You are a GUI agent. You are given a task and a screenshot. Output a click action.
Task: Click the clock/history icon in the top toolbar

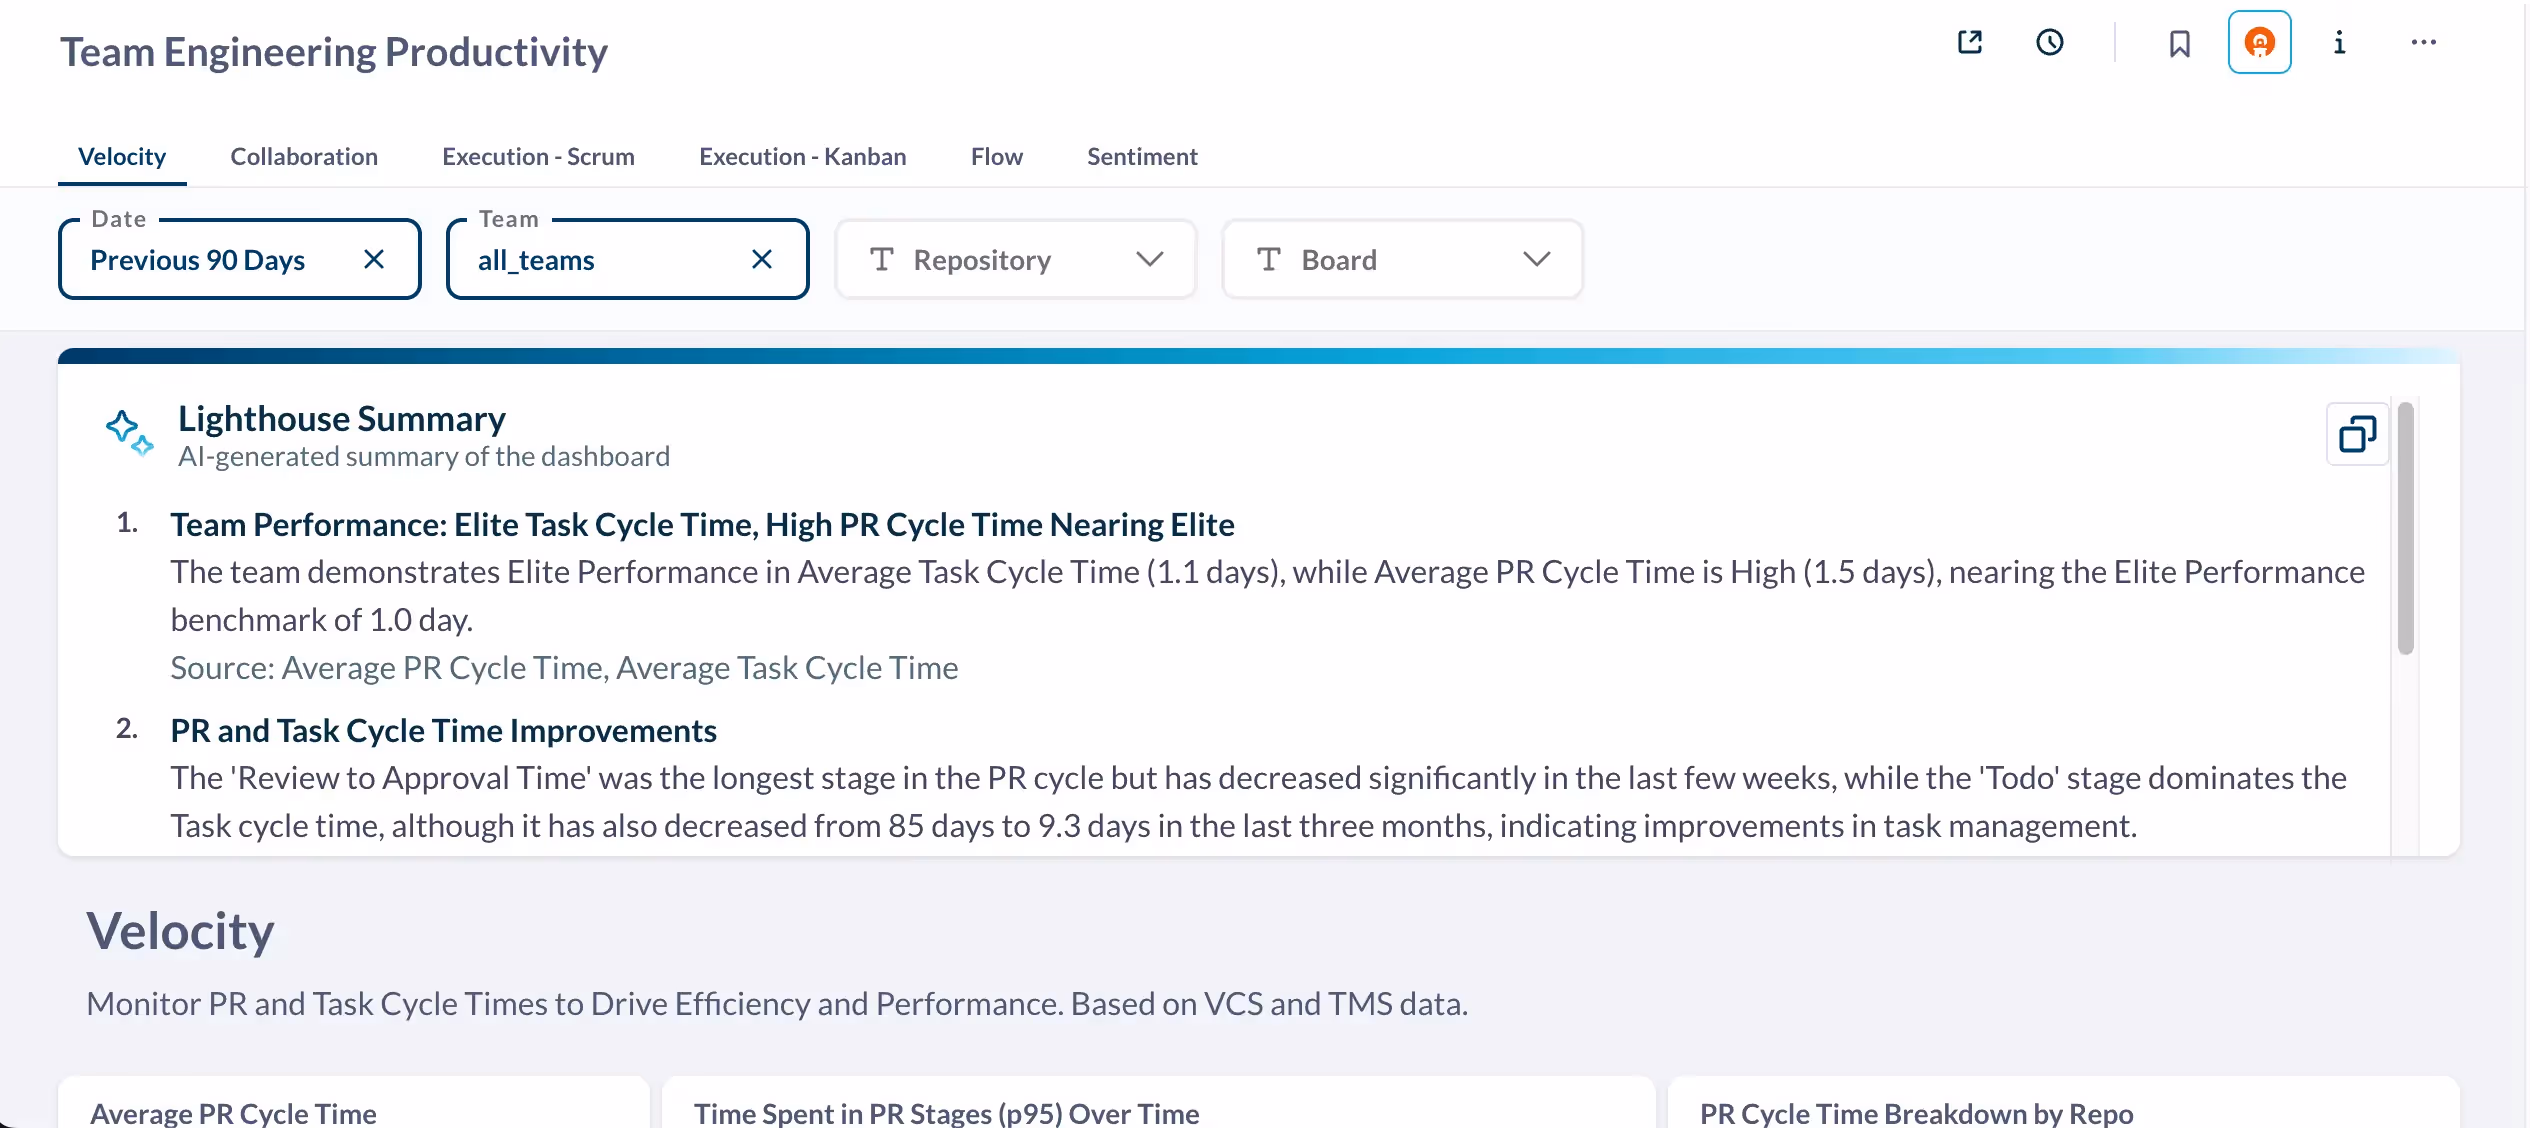[2048, 42]
